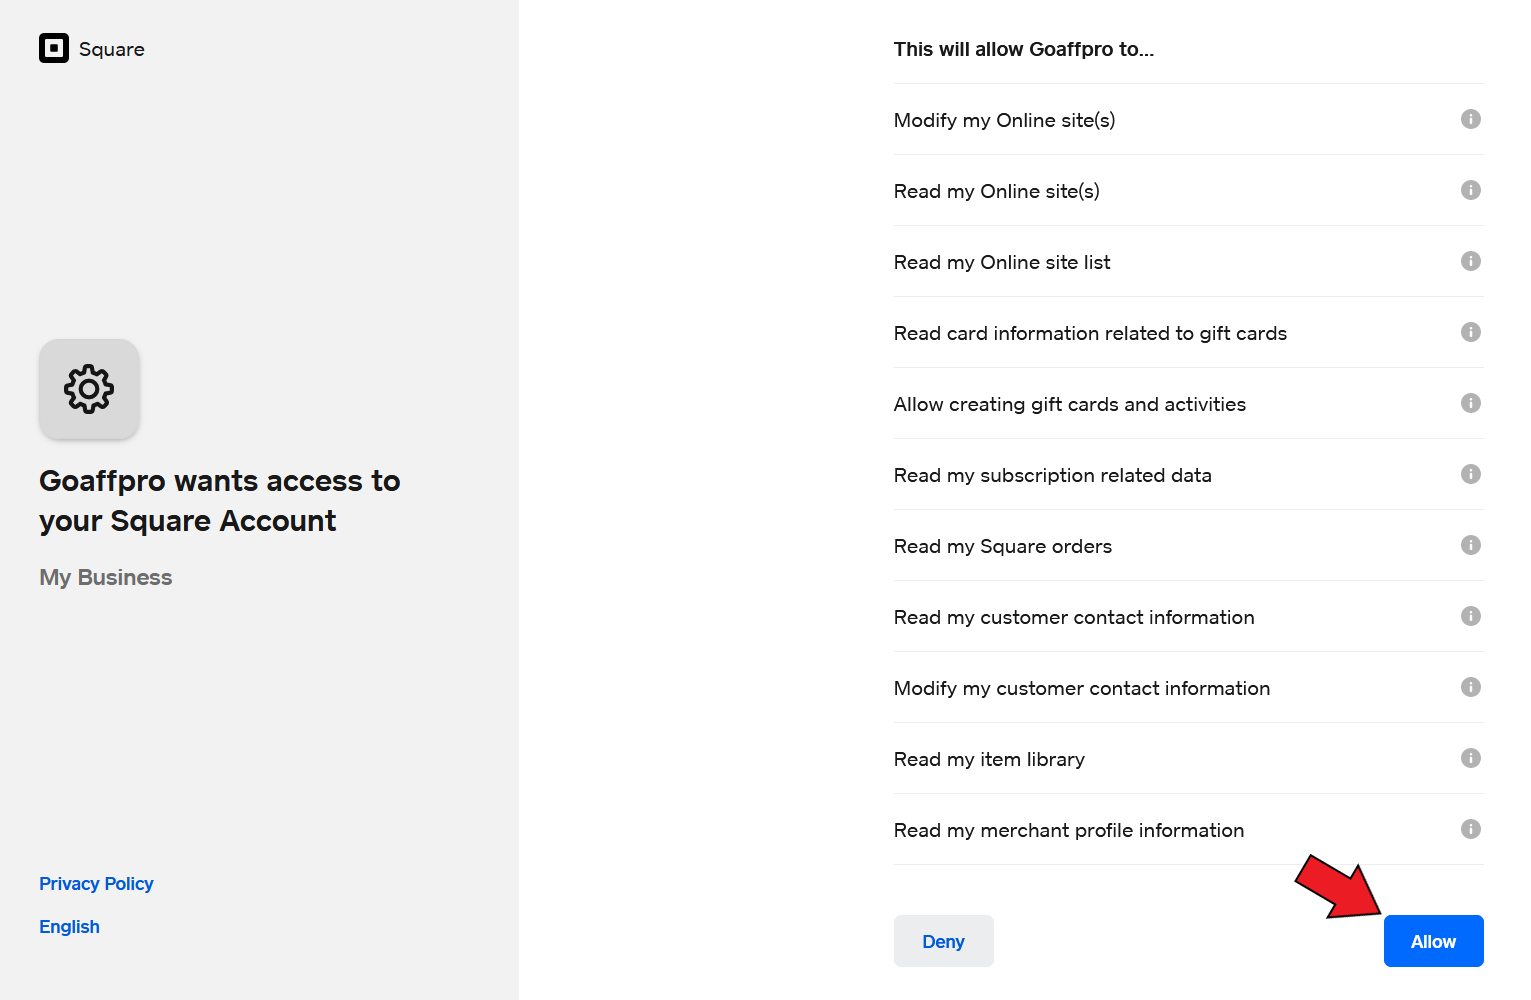The image size is (1531, 1000).
Task: Open the Privacy Policy link
Action: click(x=96, y=884)
